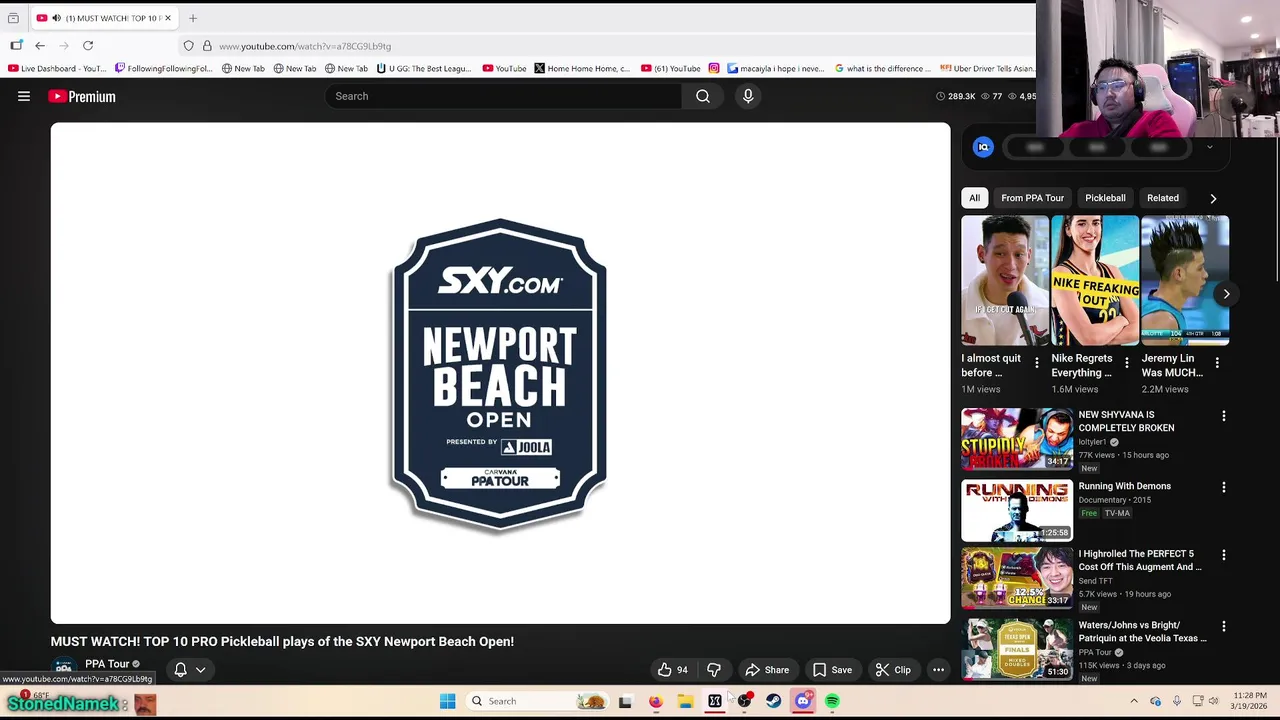Open the options menu for the NEW SHYVANA video

1223,416
